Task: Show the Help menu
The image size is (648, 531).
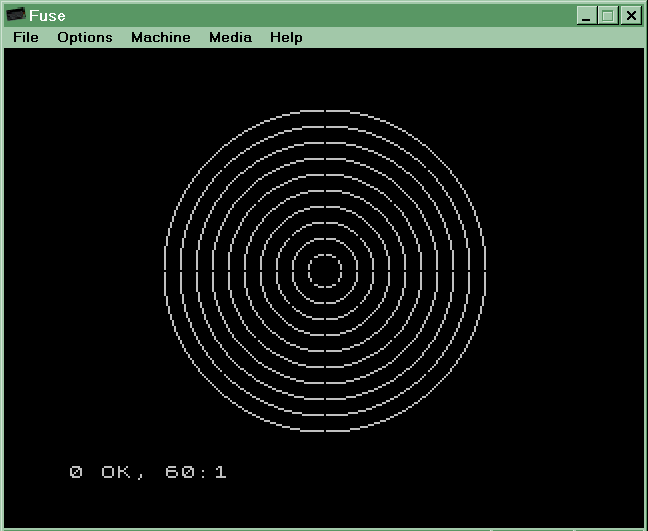Action: pos(286,37)
